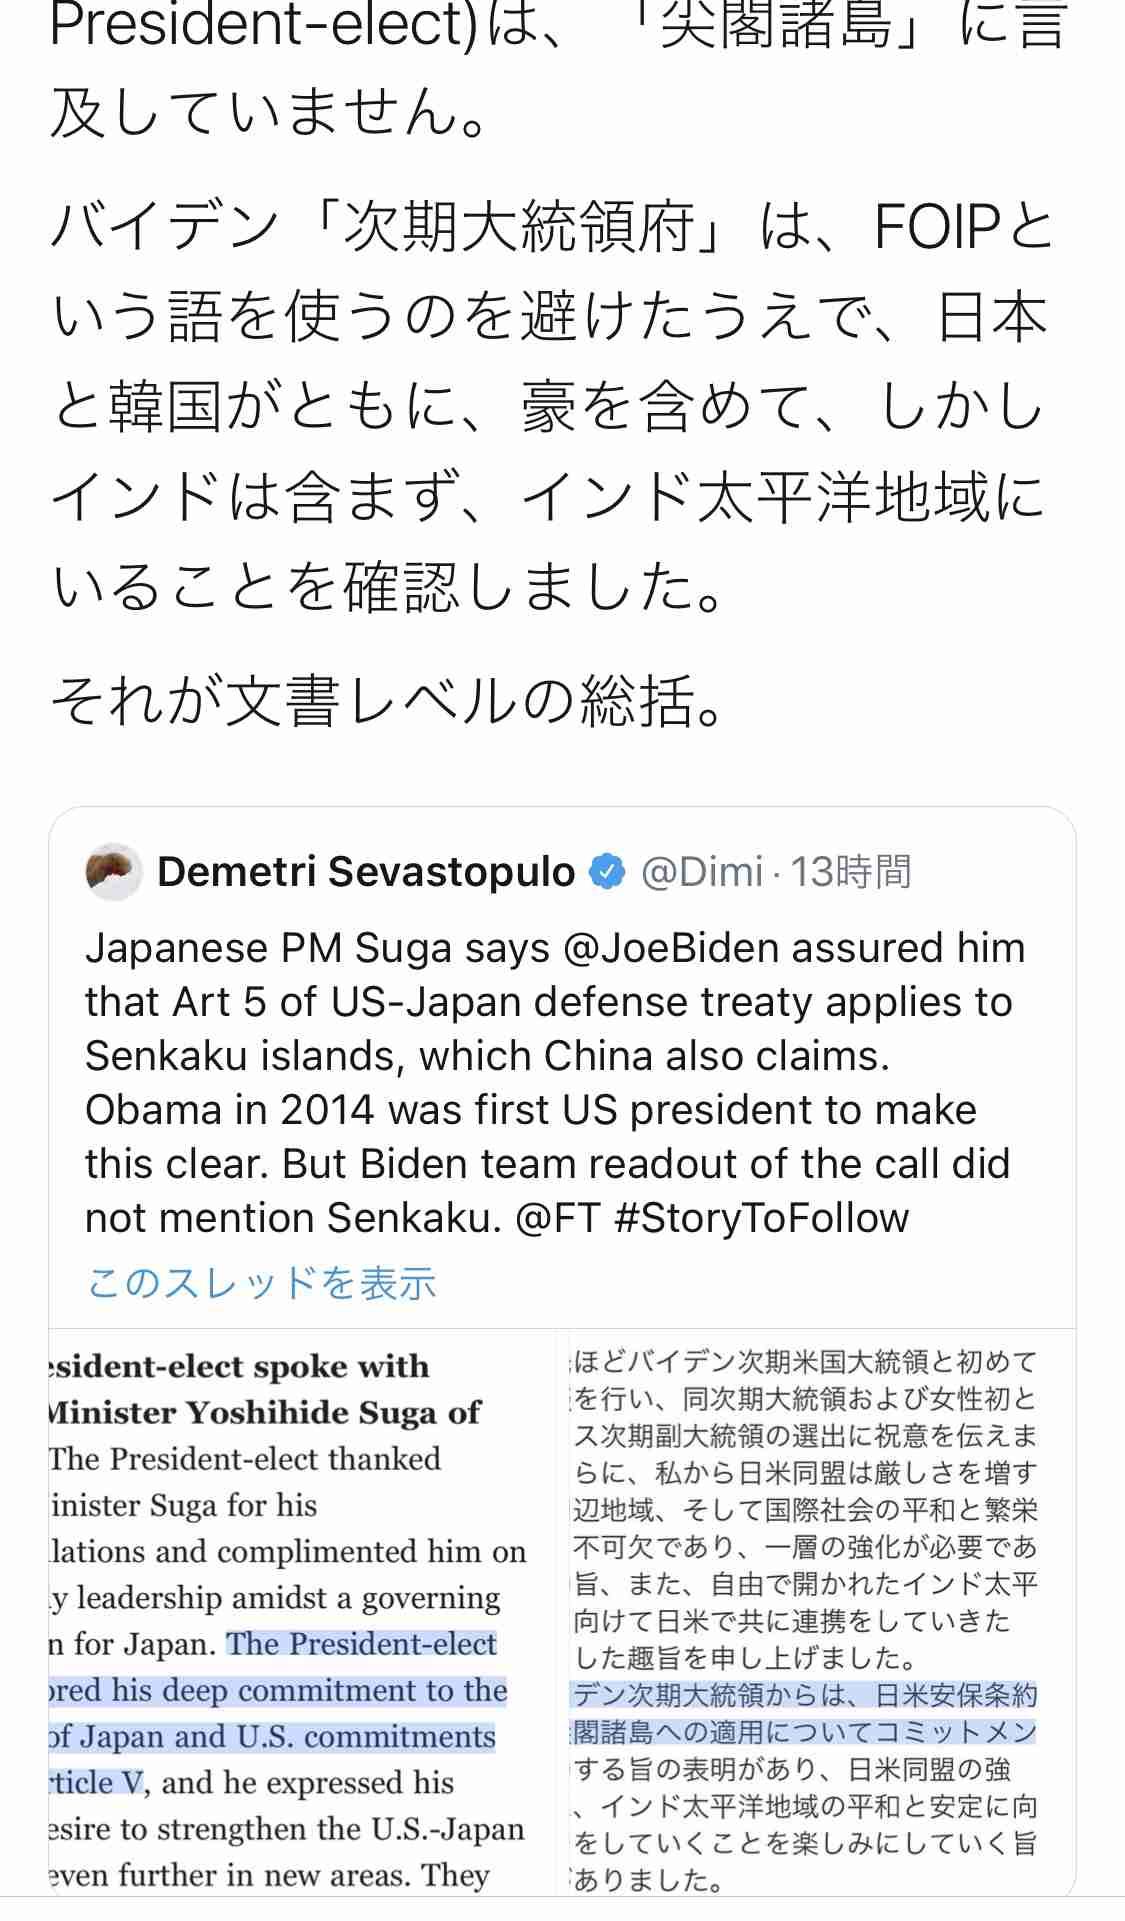This screenshot has height=1921, width=1125.
Task: Click the 13時間 timestamp
Action: pos(851,872)
